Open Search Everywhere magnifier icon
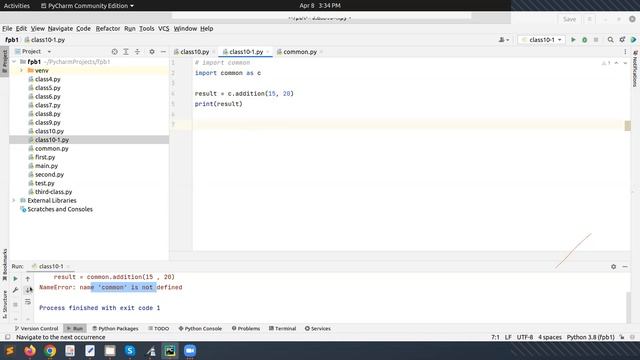The height and width of the screenshot is (360, 640). tap(611, 40)
